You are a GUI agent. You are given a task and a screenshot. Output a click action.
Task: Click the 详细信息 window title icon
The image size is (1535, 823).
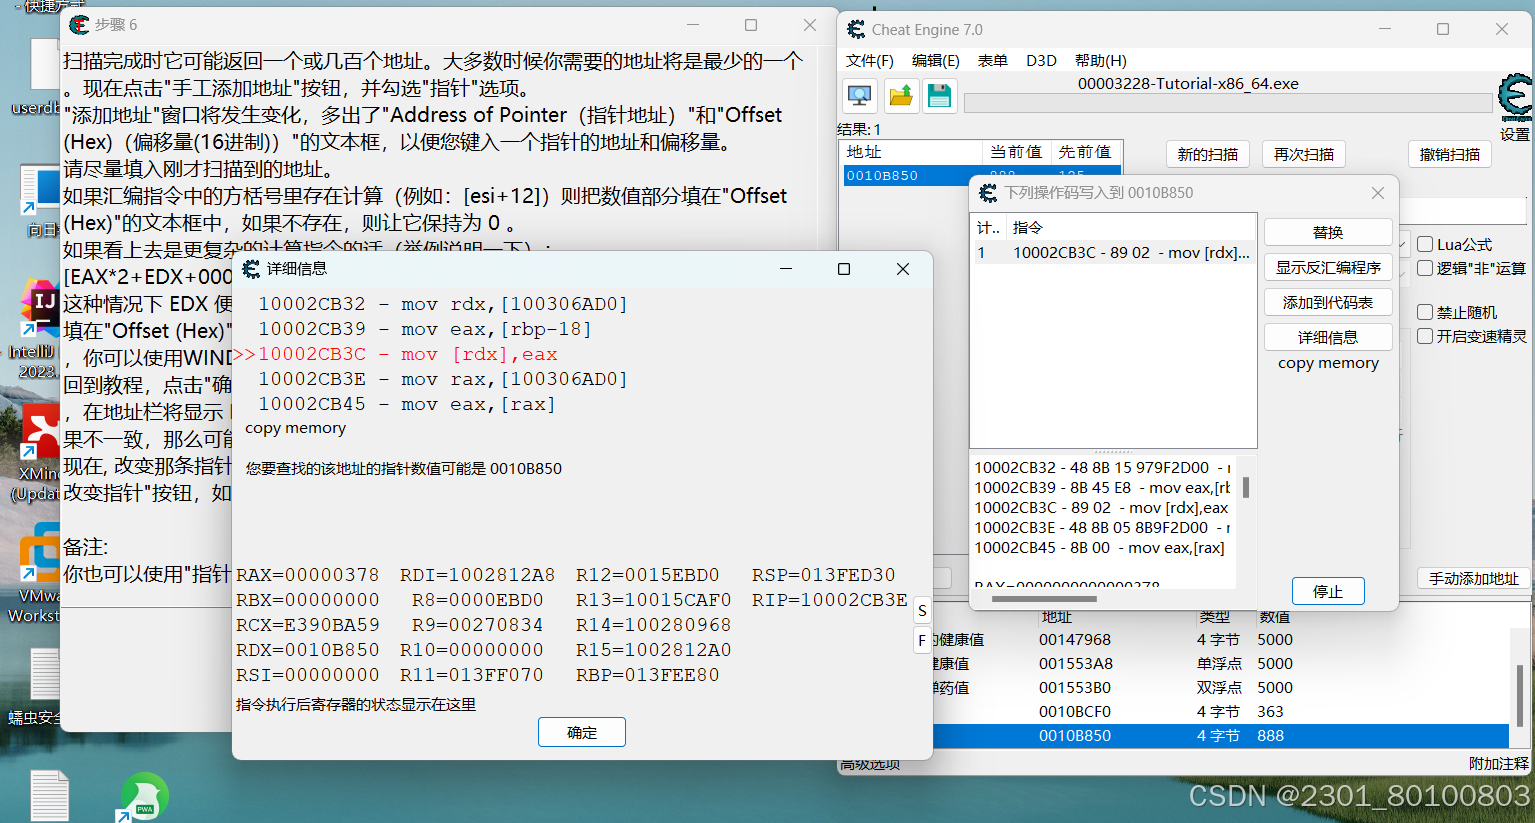point(251,268)
